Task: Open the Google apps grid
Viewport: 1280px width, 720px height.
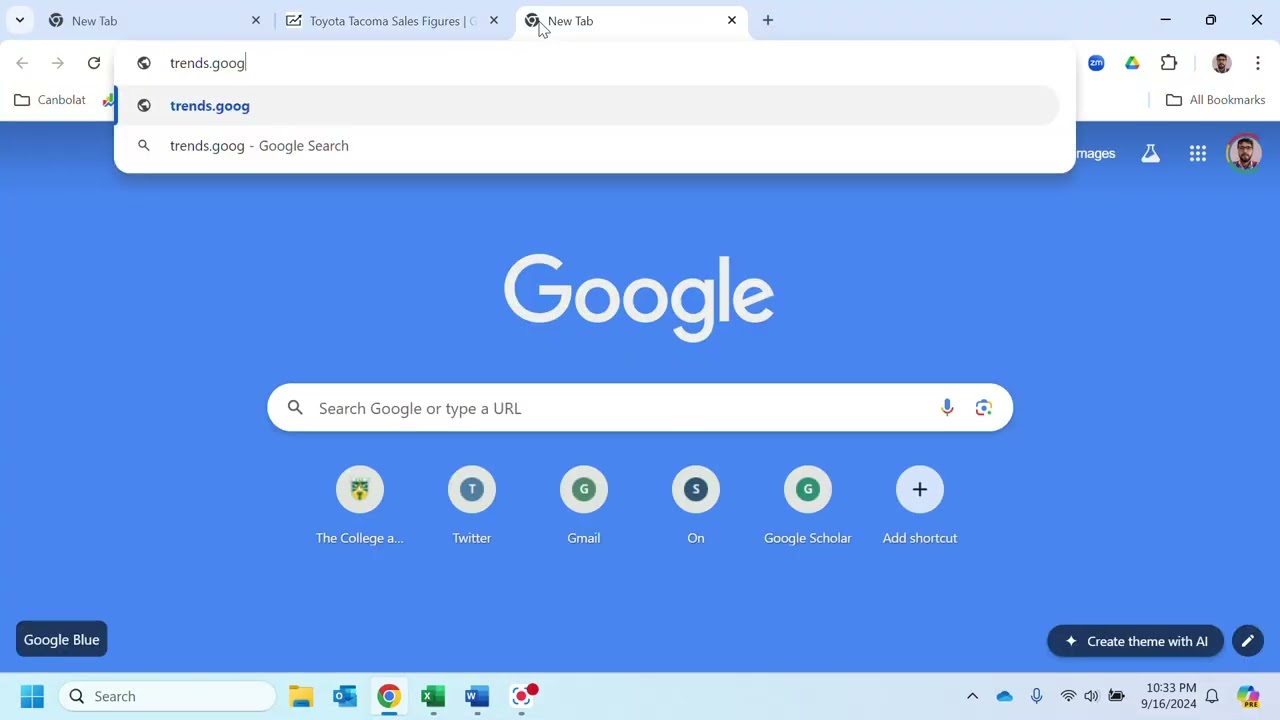Action: point(1197,153)
